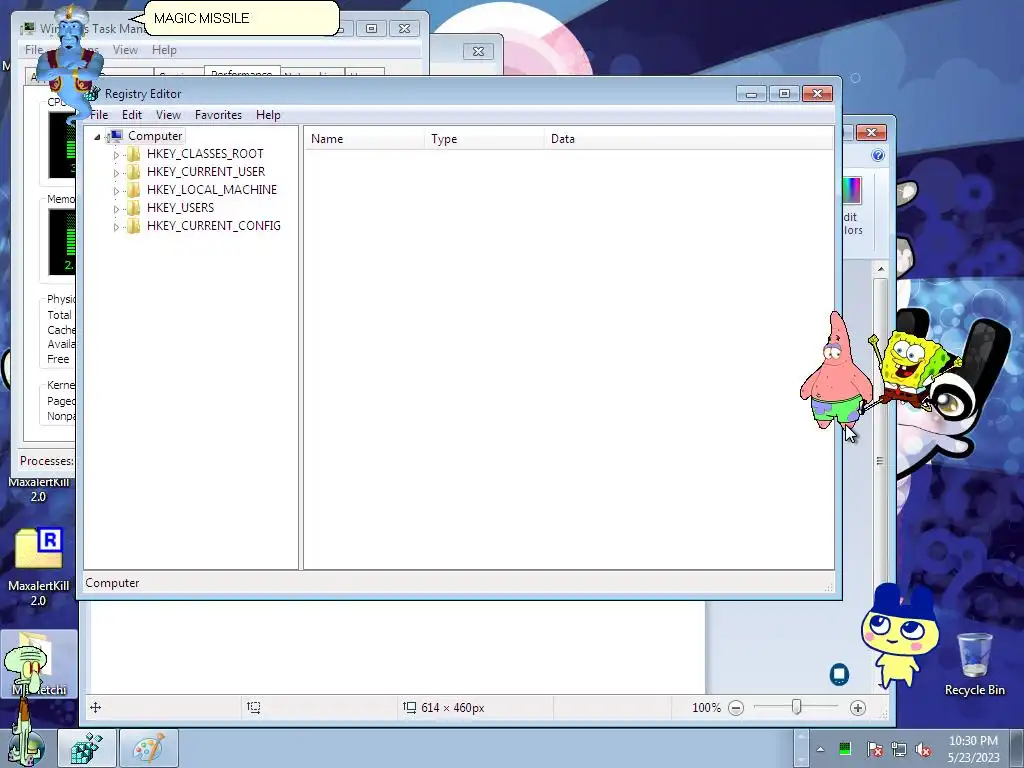Click the HKEY_CURRENT_USER folder icon
This screenshot has height=768, width=1024.
(133, 172)
